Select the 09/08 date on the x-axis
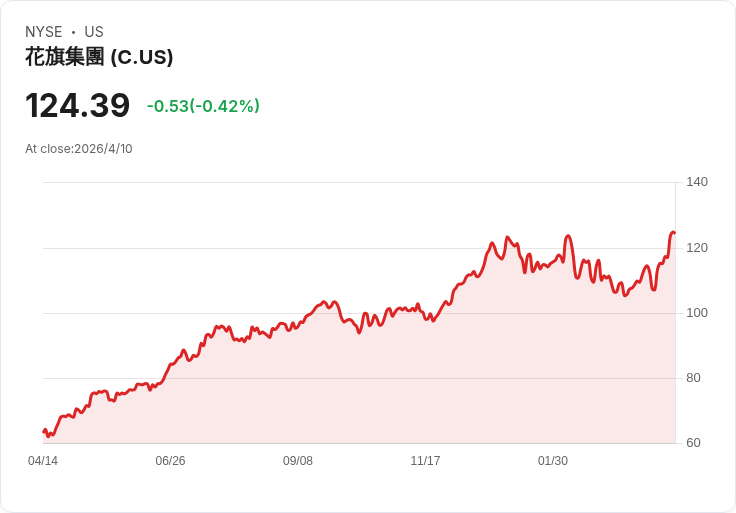Viewport: 736px width, 513px height. (298, 461)
